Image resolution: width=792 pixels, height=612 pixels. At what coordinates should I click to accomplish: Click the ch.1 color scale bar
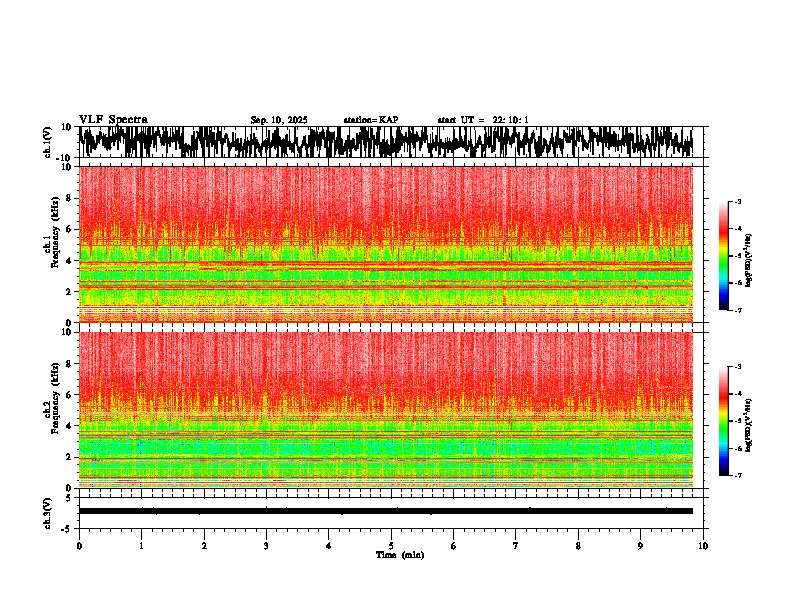724,255
